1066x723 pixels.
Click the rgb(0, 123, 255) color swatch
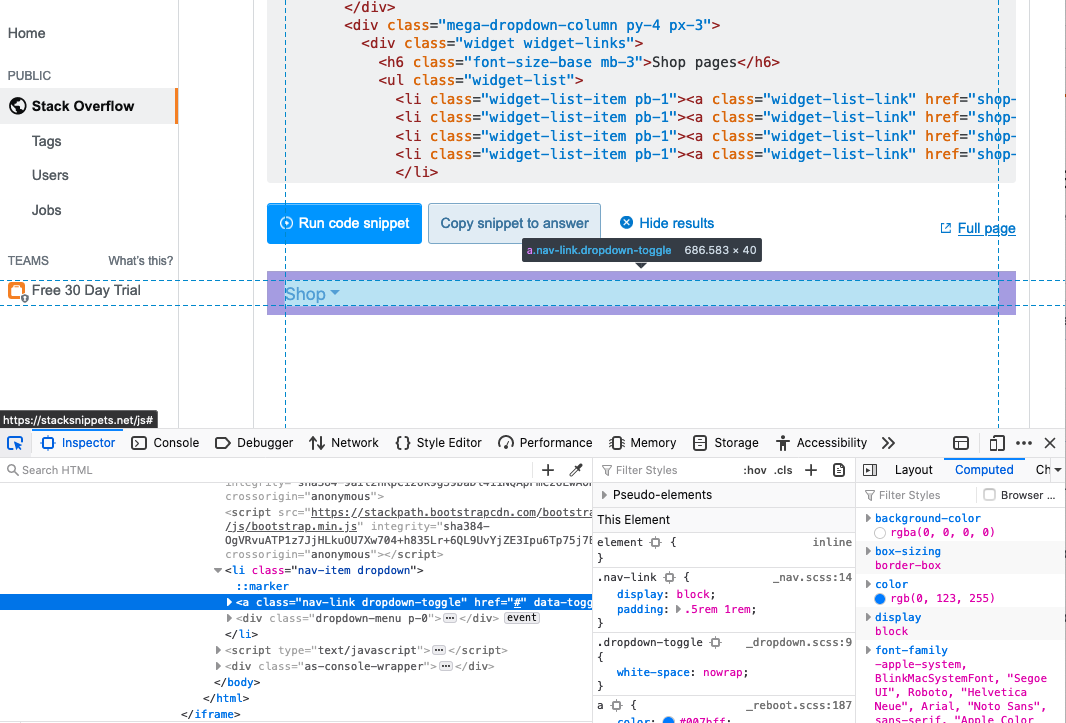coord(880,599)
